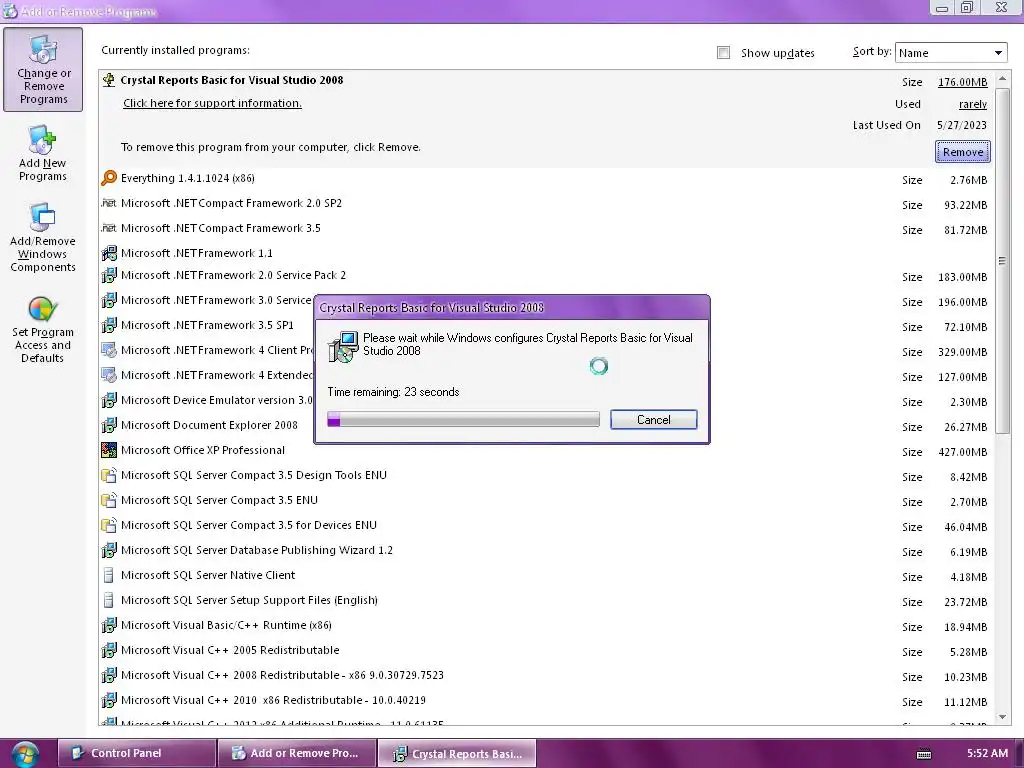Click the program list scrollbar thumb
1024x768 pixels.
pyautogui.click(x=1002, y=260)
